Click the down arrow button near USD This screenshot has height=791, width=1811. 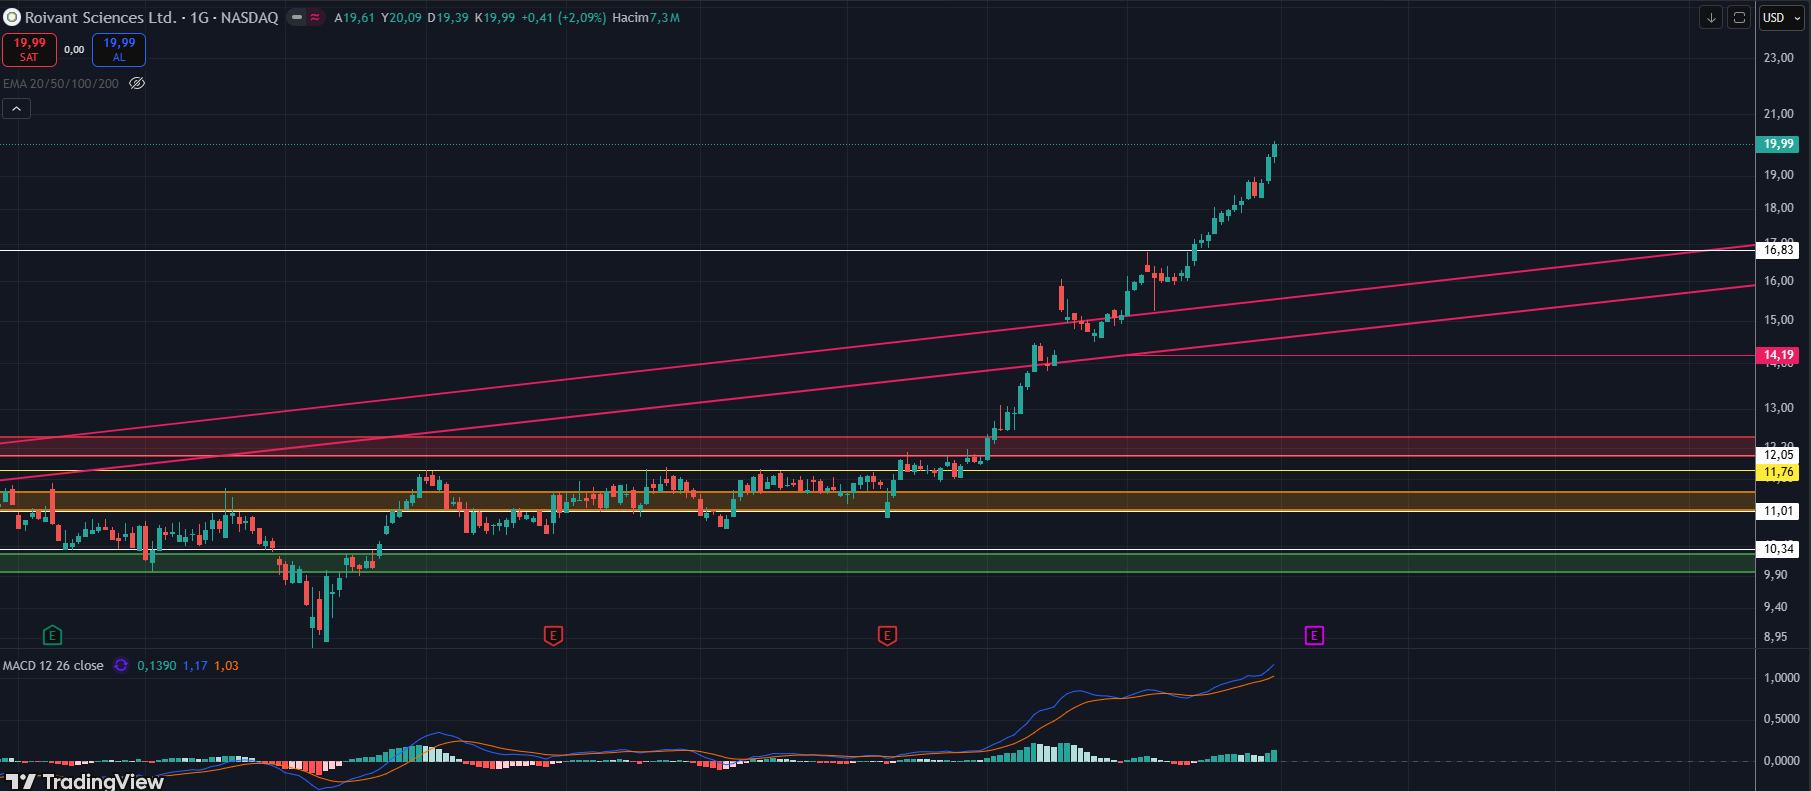point(1711,17)
